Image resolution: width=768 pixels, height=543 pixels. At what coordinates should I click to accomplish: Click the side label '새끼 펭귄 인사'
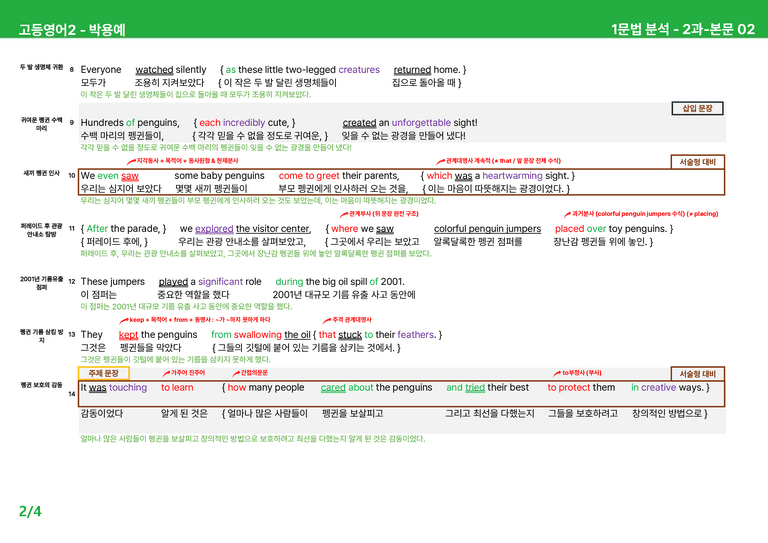(42, 173)
